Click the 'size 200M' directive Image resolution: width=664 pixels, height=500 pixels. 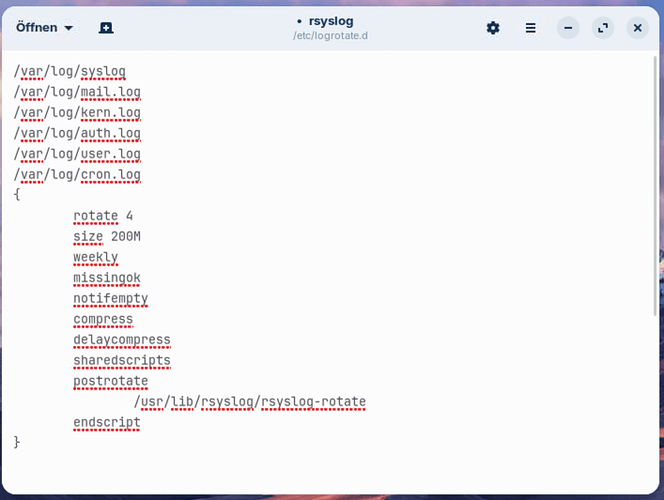(x=107, y=237)
